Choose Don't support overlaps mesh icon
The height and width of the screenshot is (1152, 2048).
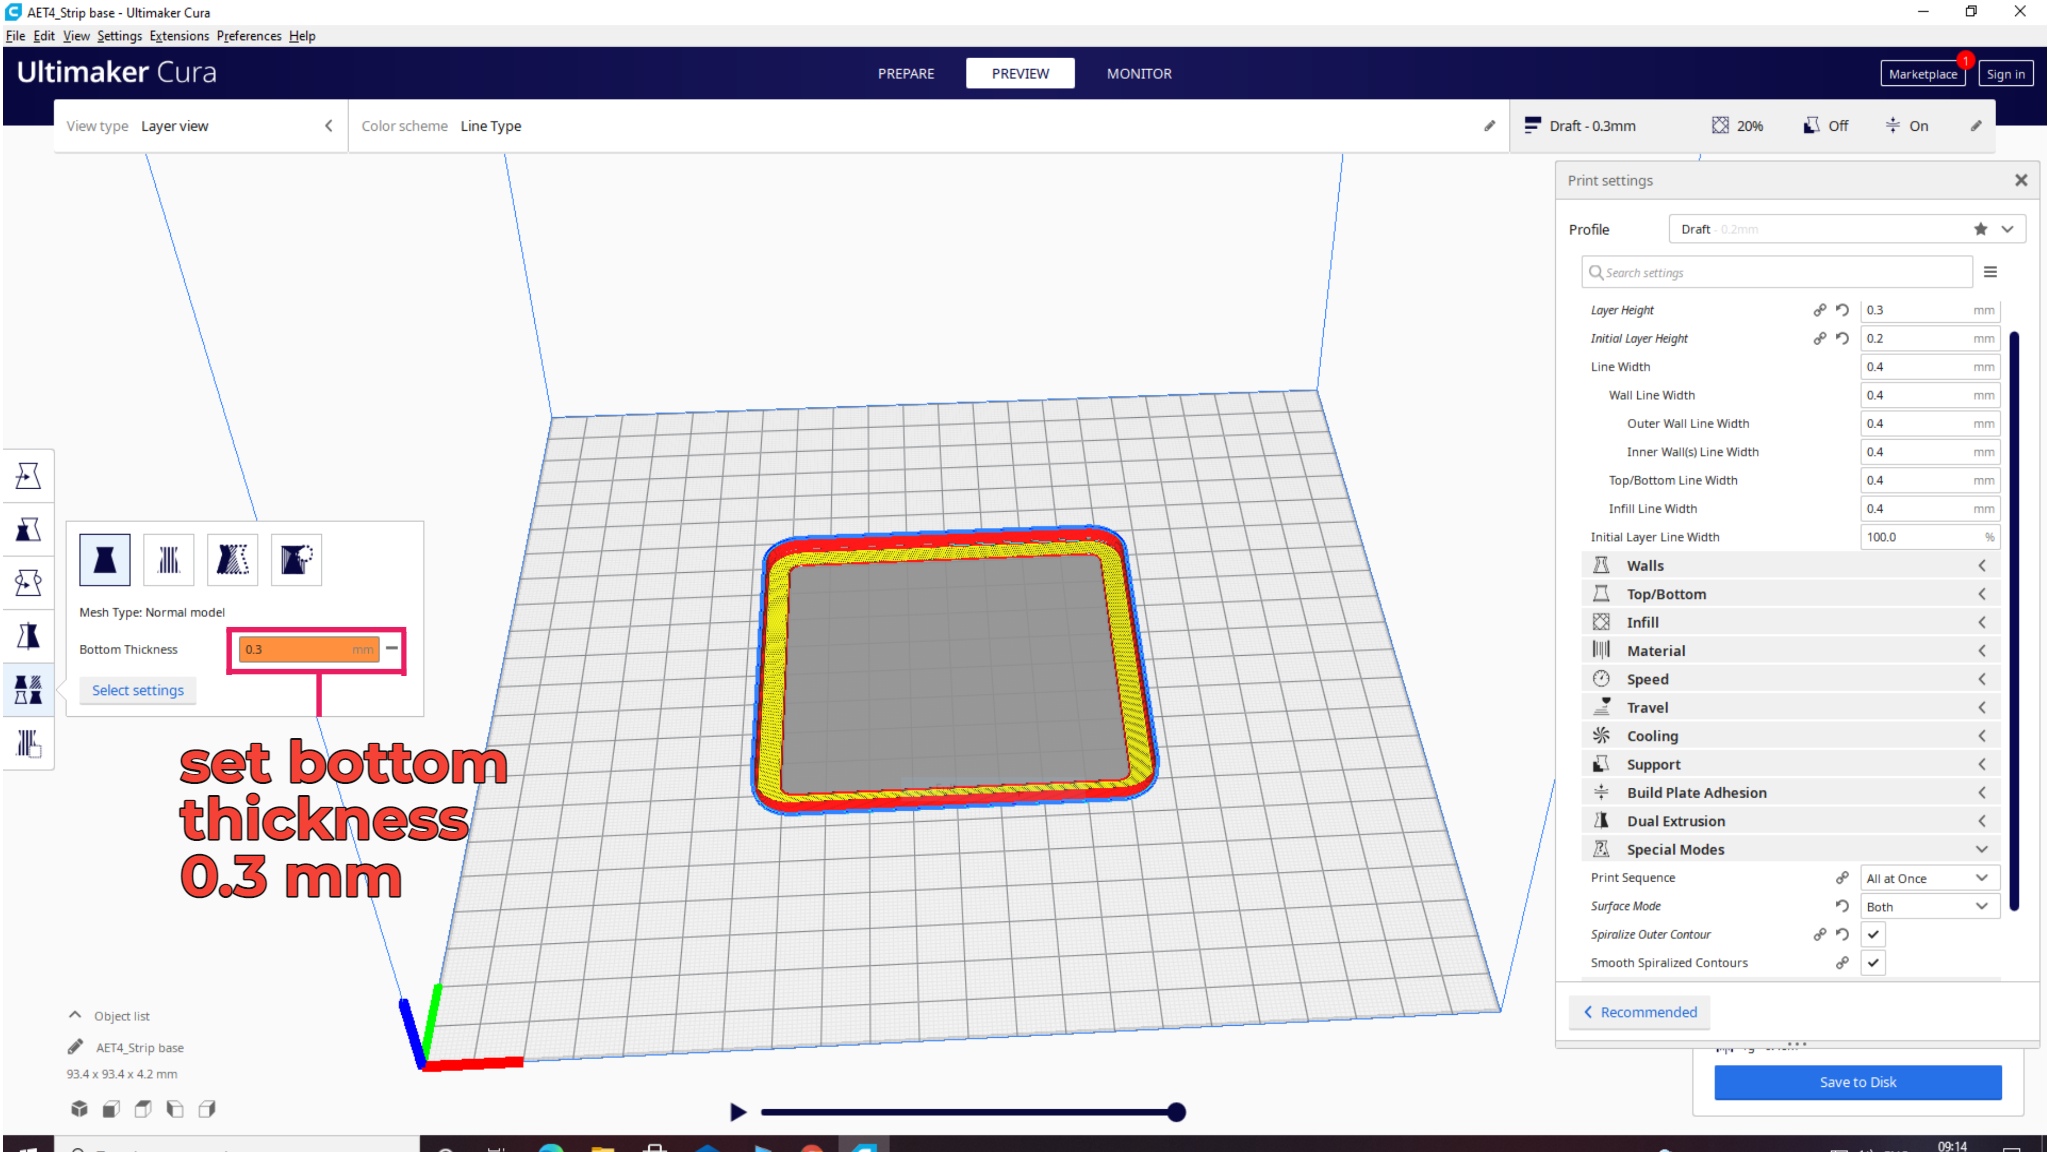pos(296,559)
